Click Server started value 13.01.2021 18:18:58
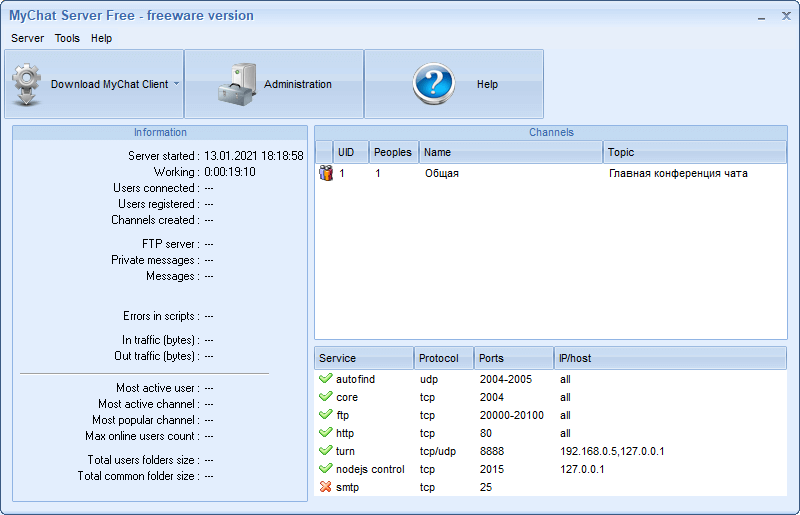This screenshot has height=515, width=800. coord(254,156)
